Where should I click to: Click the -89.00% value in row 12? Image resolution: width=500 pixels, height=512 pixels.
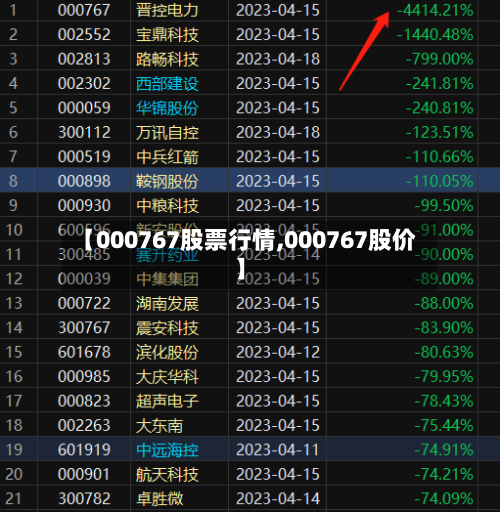[x=444, y=279]
